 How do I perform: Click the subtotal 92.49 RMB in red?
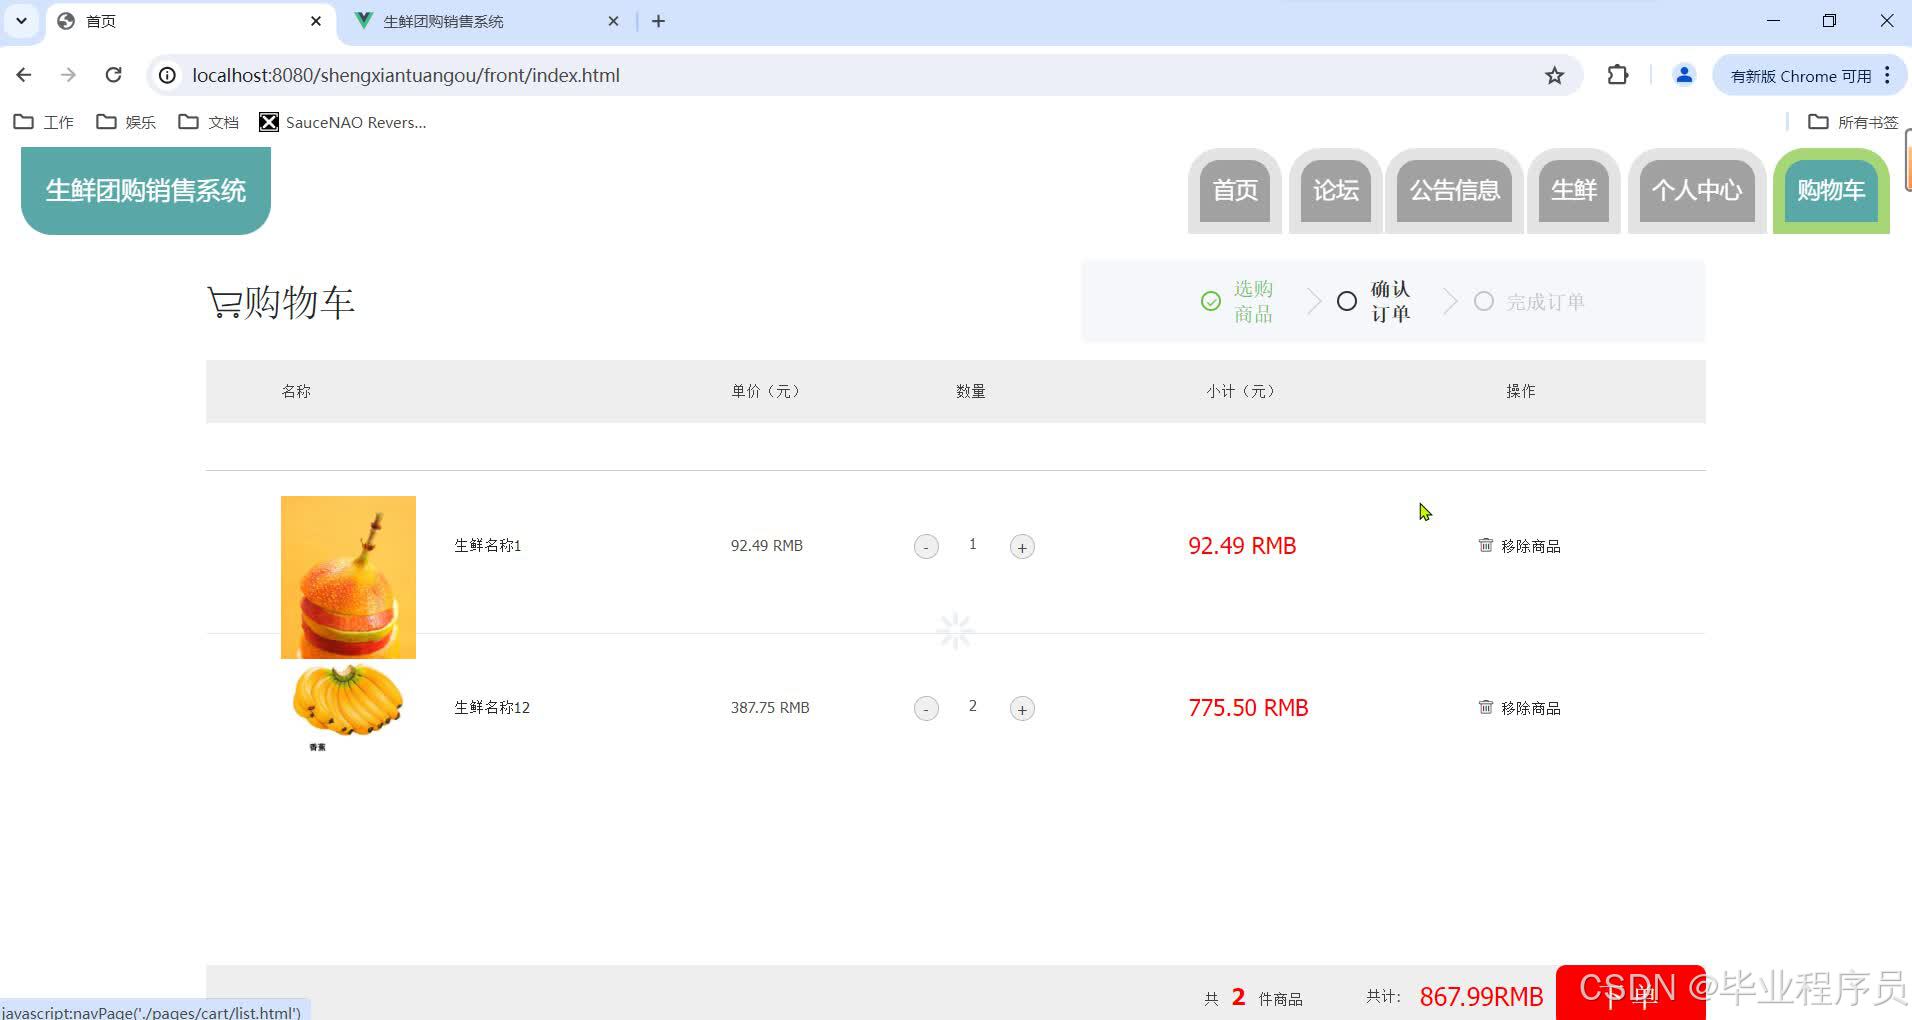1242,546
